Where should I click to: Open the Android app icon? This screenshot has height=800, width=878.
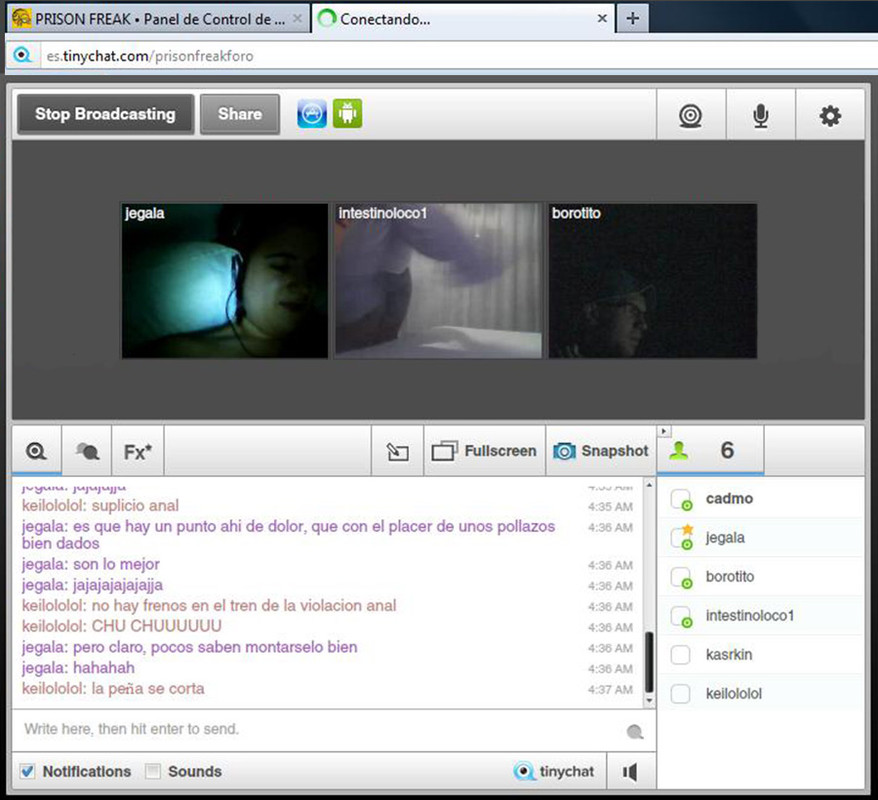point(347,114)
